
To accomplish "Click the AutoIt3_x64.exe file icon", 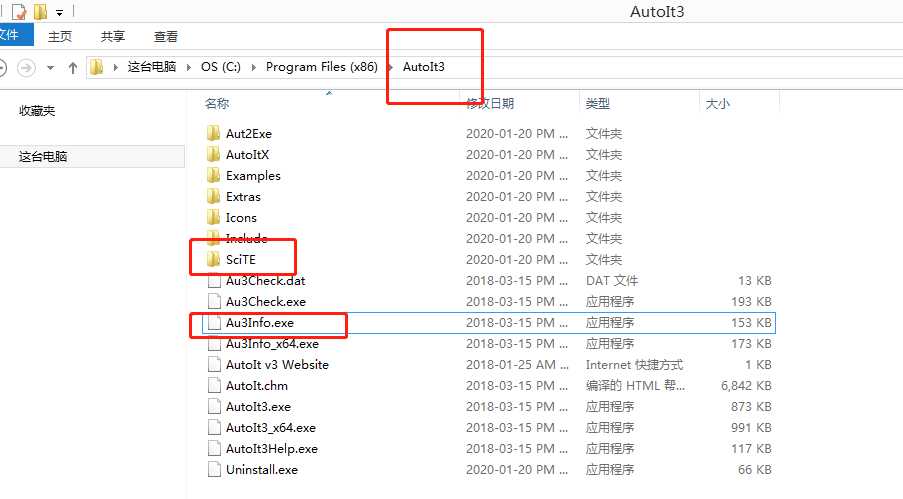I will click(x=214, y=428).
